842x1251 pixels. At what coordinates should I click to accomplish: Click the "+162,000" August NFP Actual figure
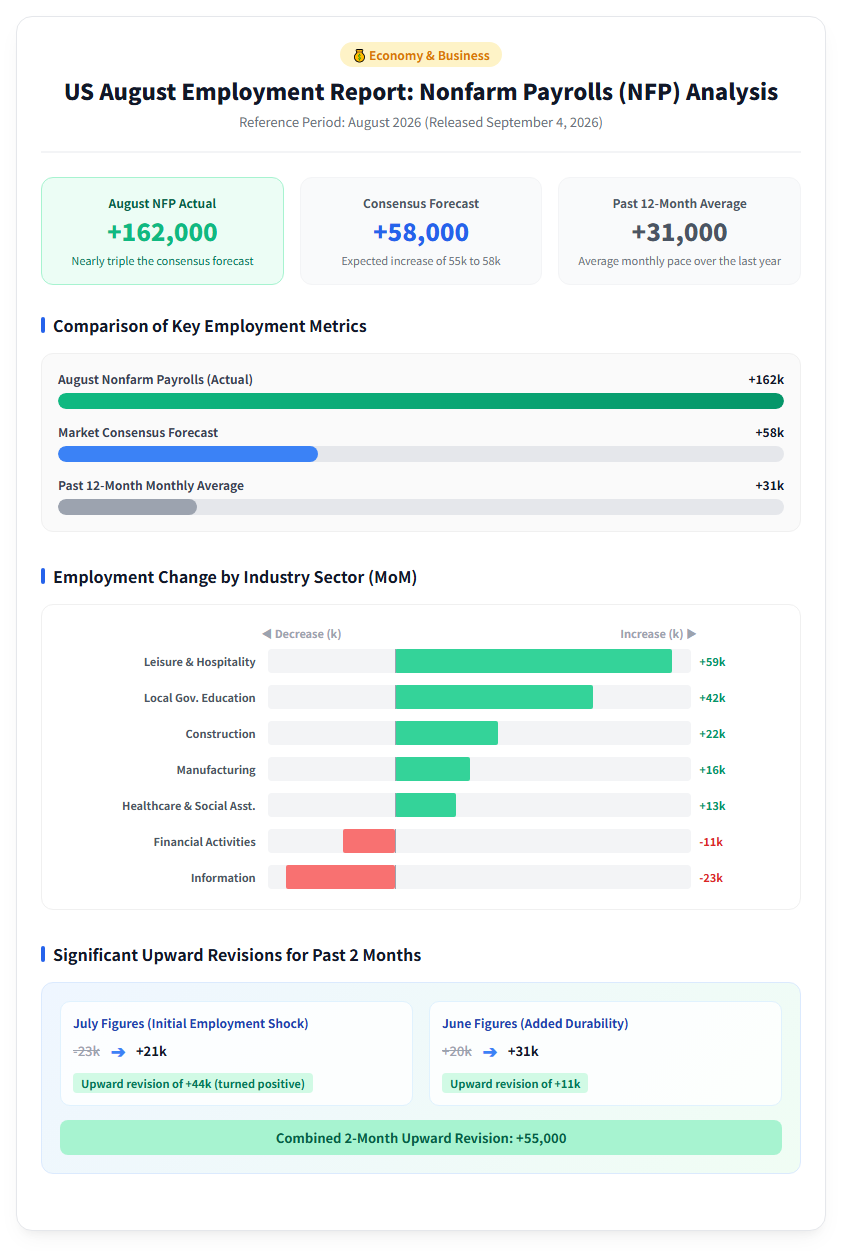(x=162, y=232)
